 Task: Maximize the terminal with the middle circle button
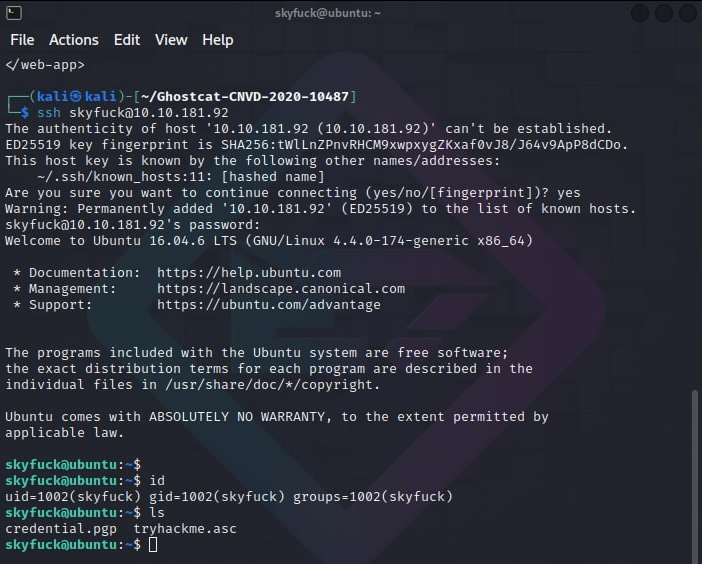[x=664, y=13]
